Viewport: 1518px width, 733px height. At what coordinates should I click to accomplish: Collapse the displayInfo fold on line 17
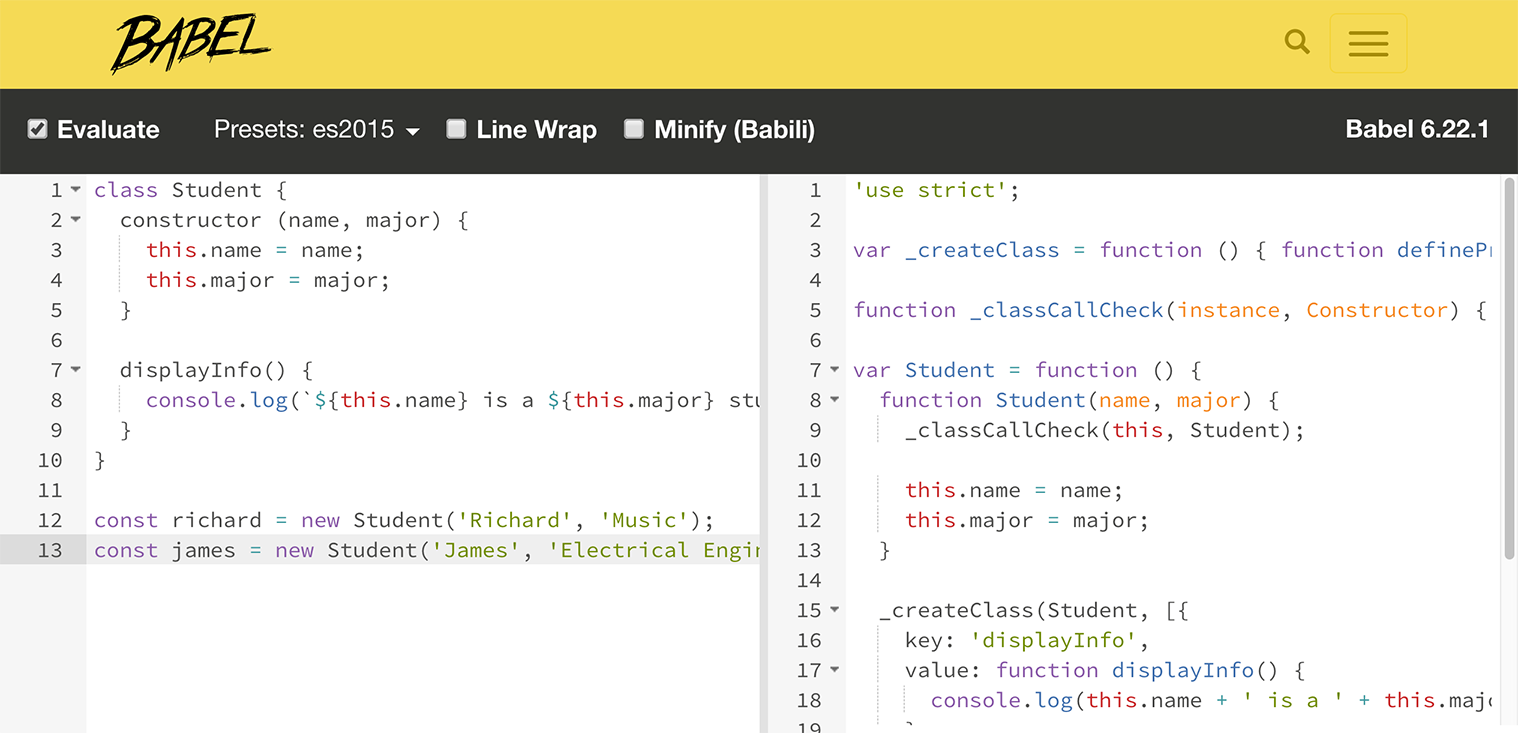tap(836, 670)
